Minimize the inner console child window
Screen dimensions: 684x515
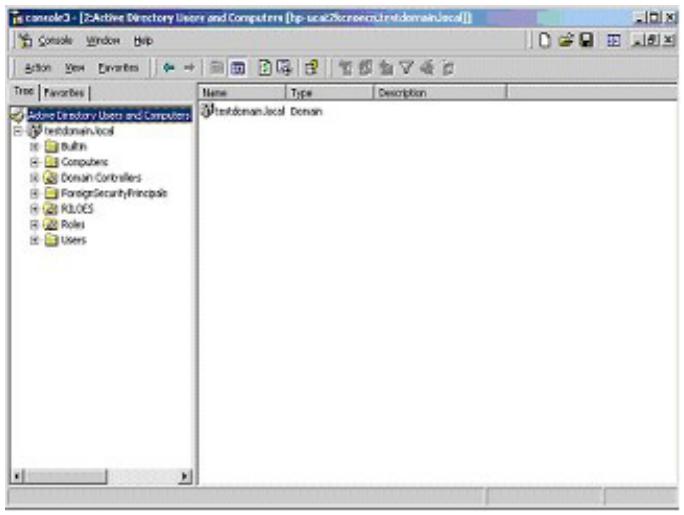click(x=638, y=41)
